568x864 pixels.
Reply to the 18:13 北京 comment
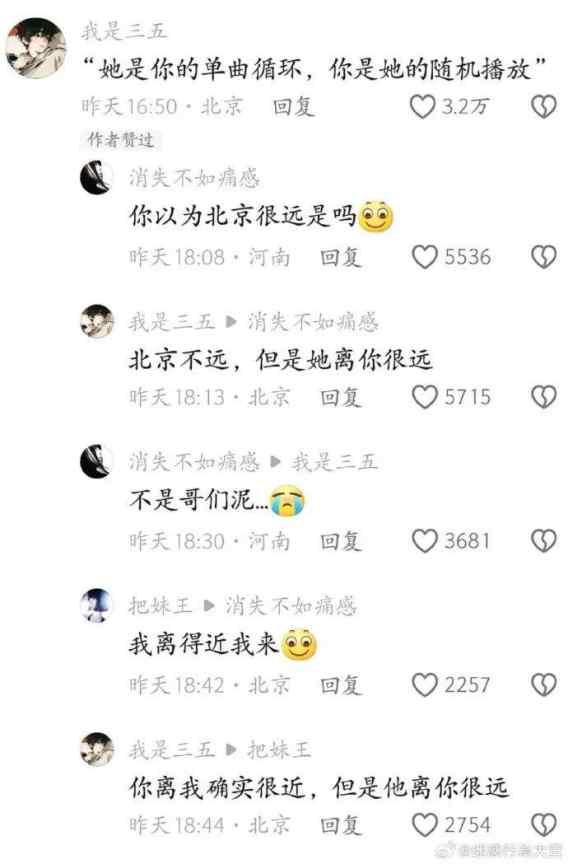pyautogui.click(x=341, y=397)
